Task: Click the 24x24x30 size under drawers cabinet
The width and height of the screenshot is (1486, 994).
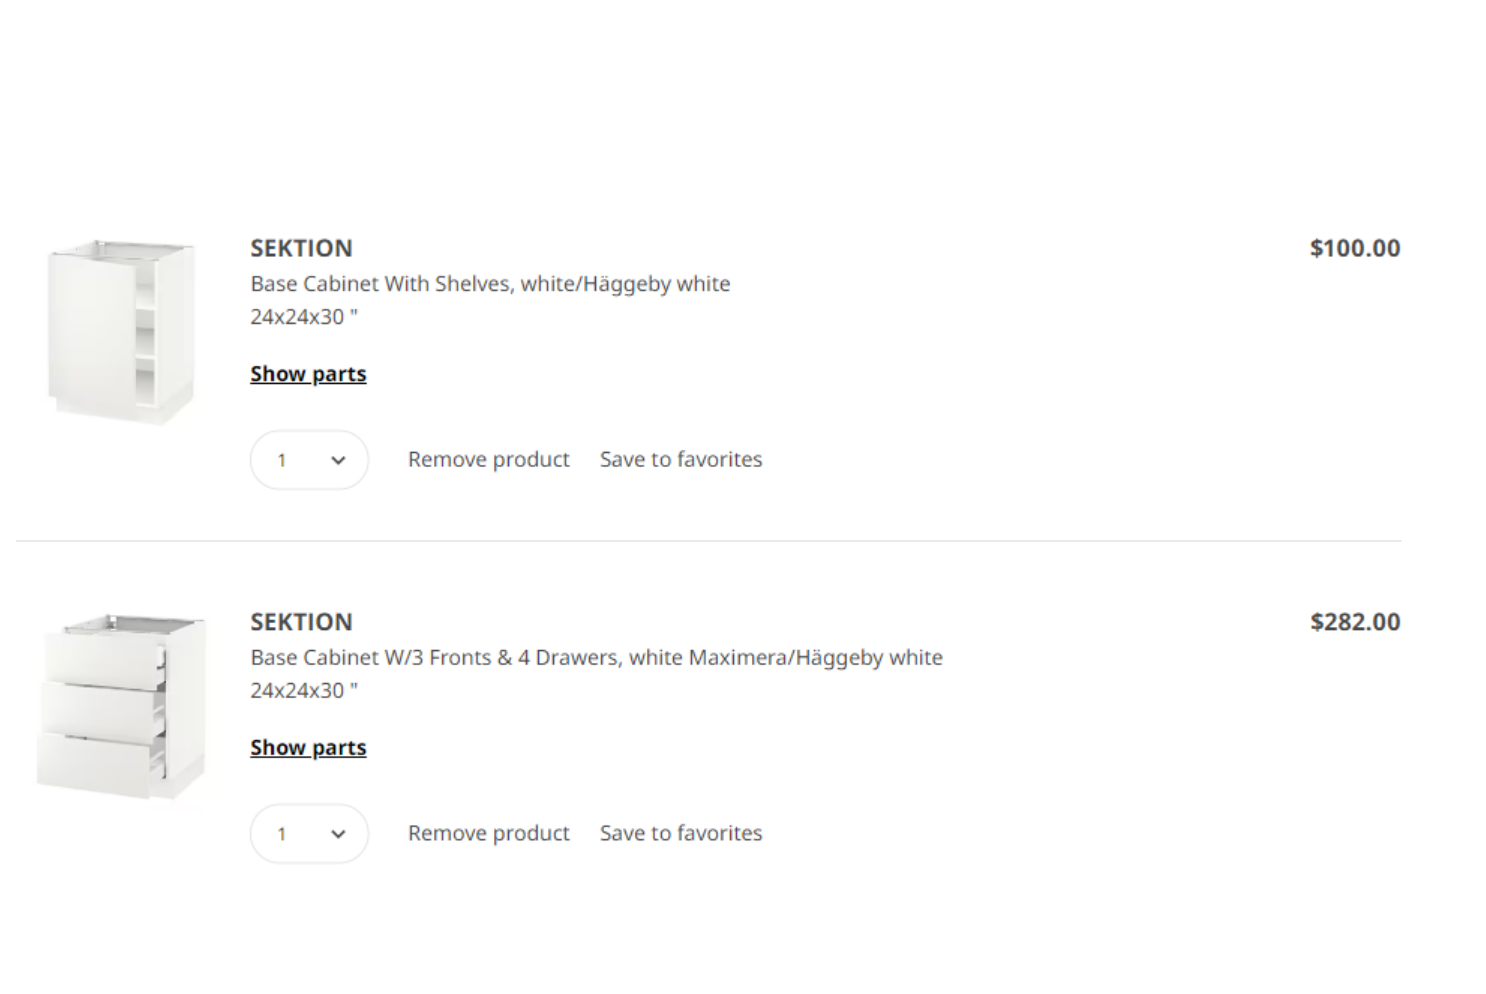Action: click(303, 691)
